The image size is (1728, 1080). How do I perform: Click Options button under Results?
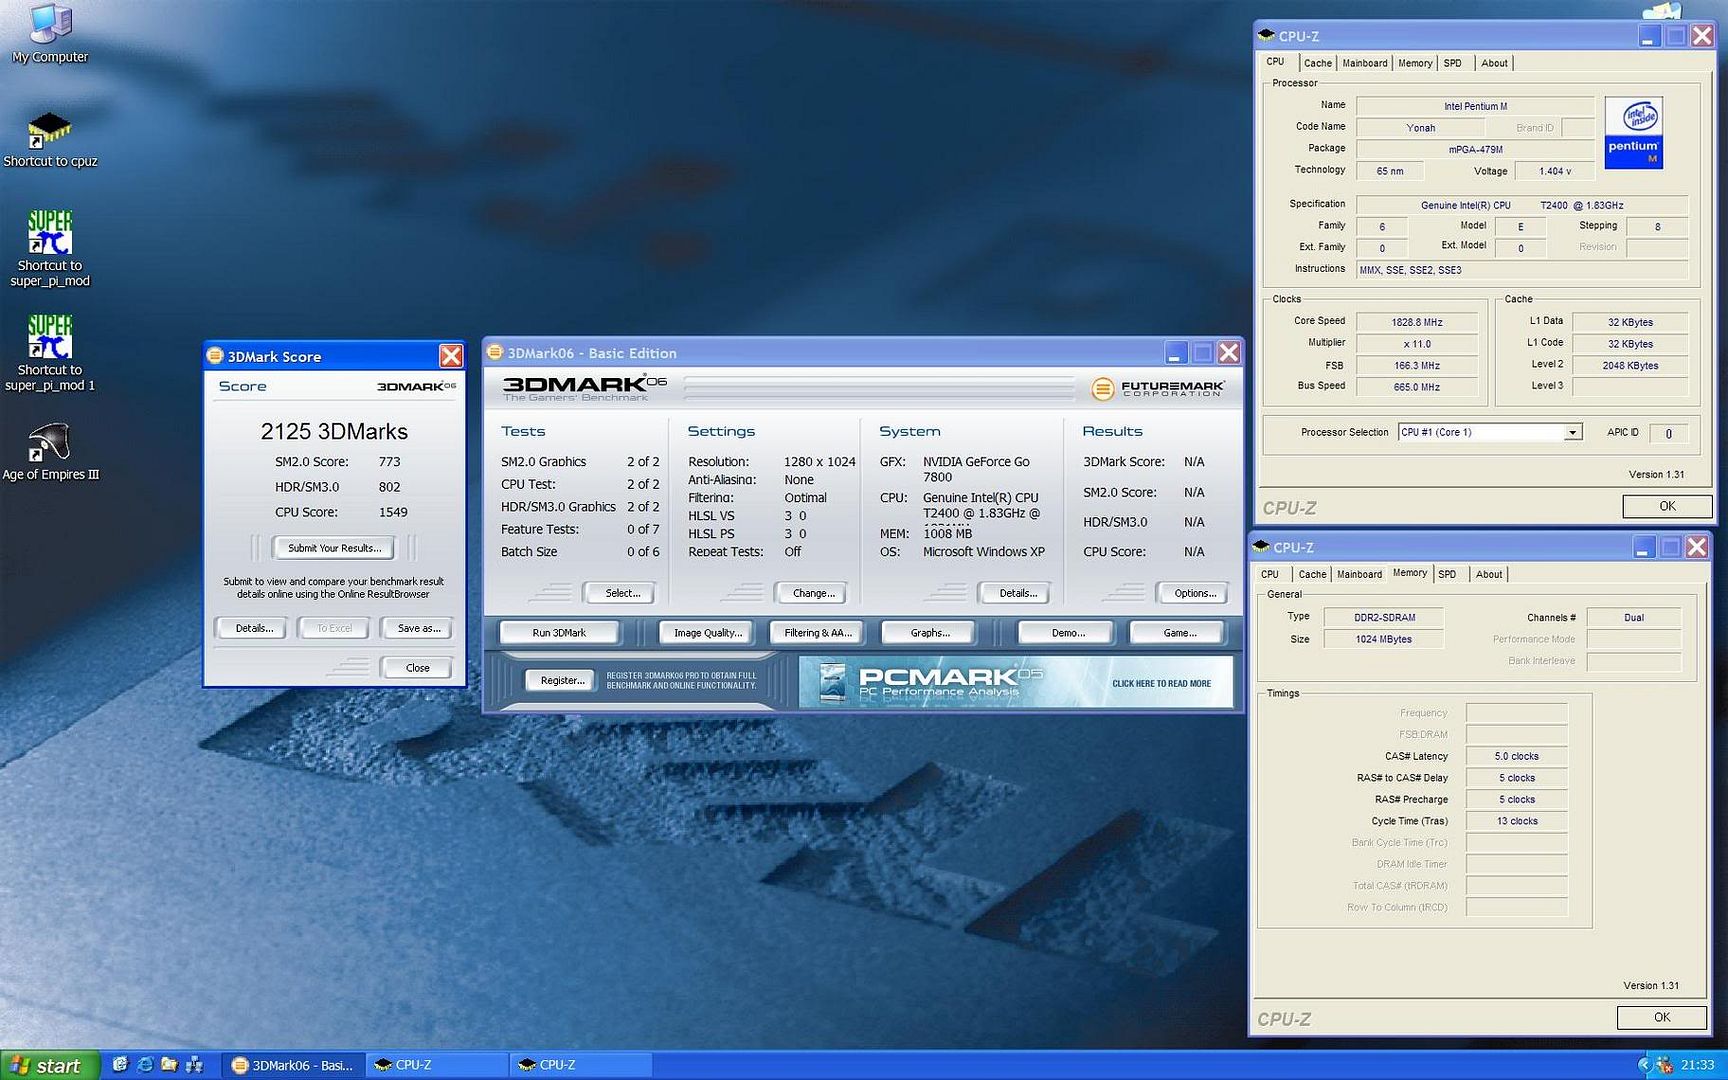point(1194,593)
